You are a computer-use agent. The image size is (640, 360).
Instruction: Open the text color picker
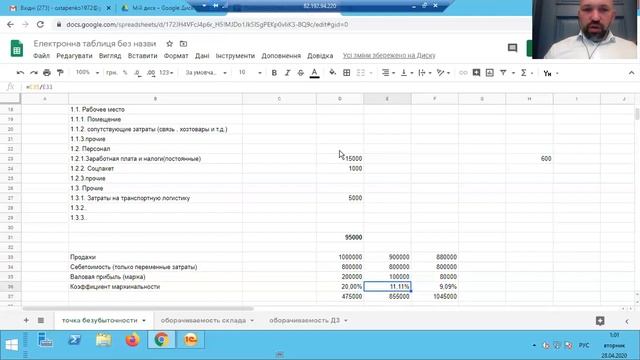click(314, 73)
